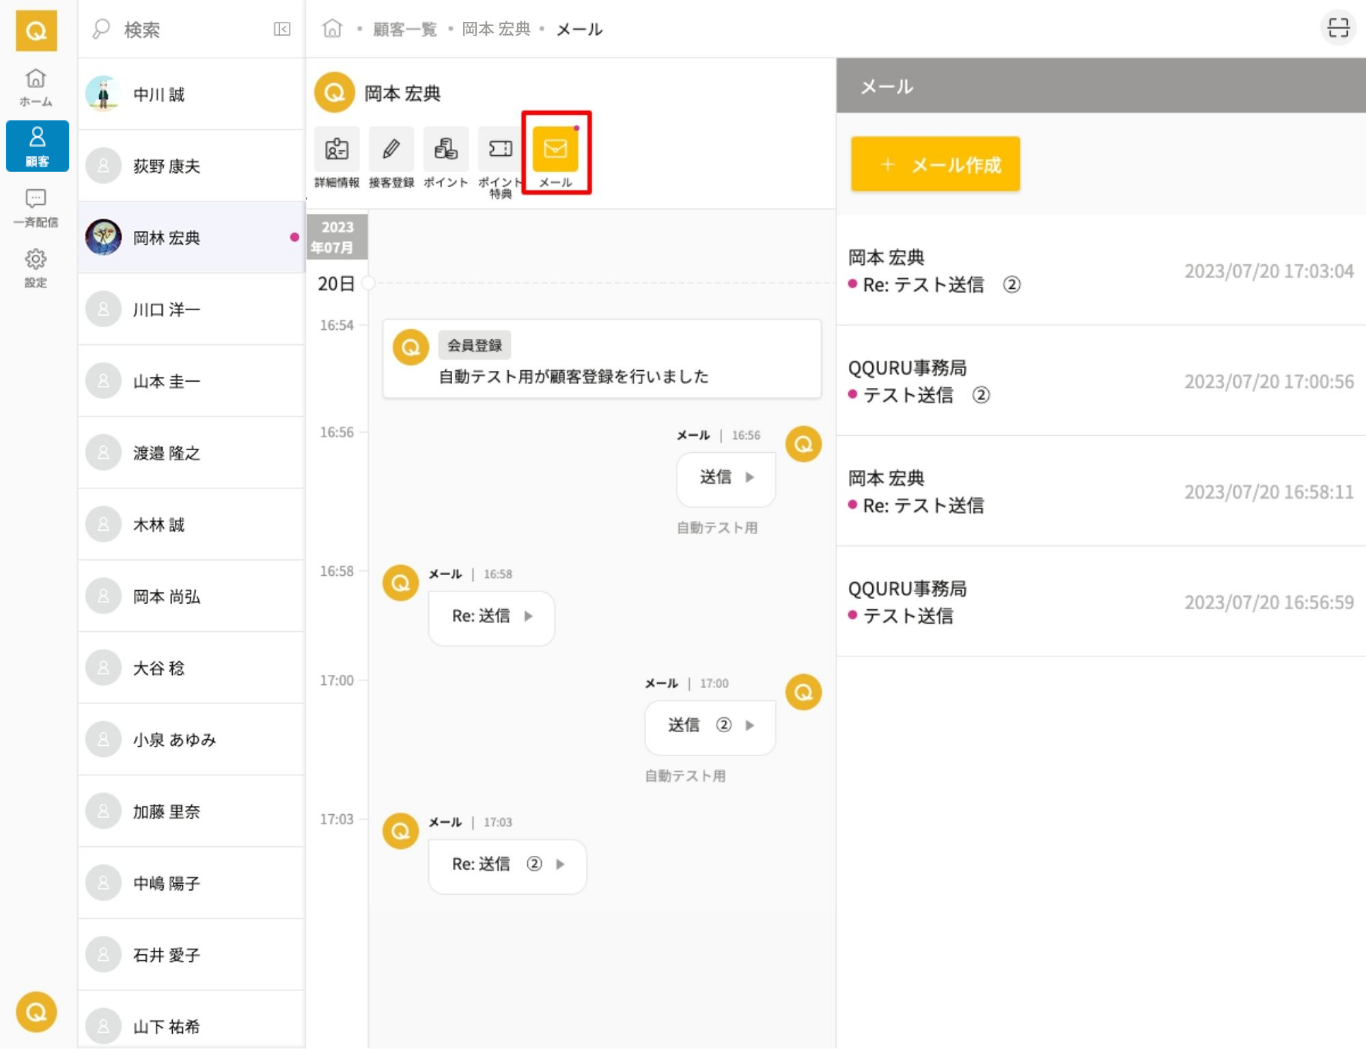Open the ポイント points icon
This screenshot has height=1049, width=1366.
click(445, 150)
